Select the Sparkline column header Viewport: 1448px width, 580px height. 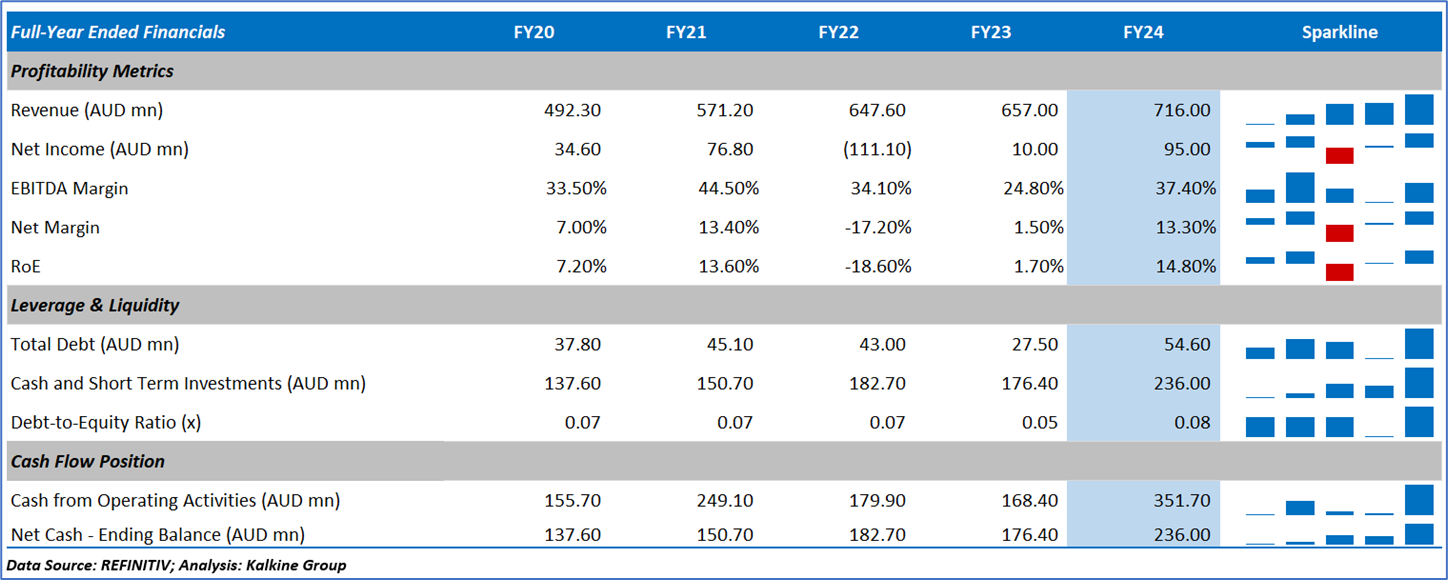click(x=1339, y=32)
